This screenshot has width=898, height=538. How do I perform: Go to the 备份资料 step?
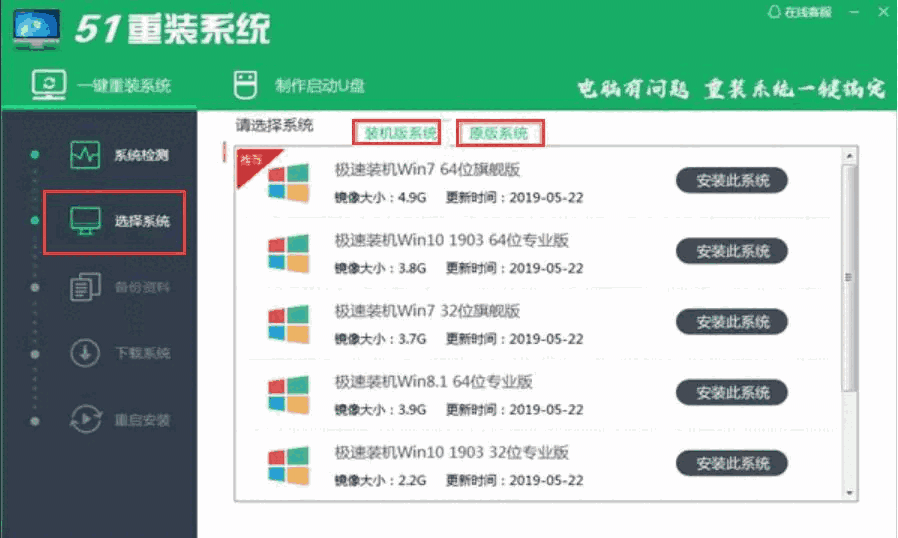click(119, 287)
